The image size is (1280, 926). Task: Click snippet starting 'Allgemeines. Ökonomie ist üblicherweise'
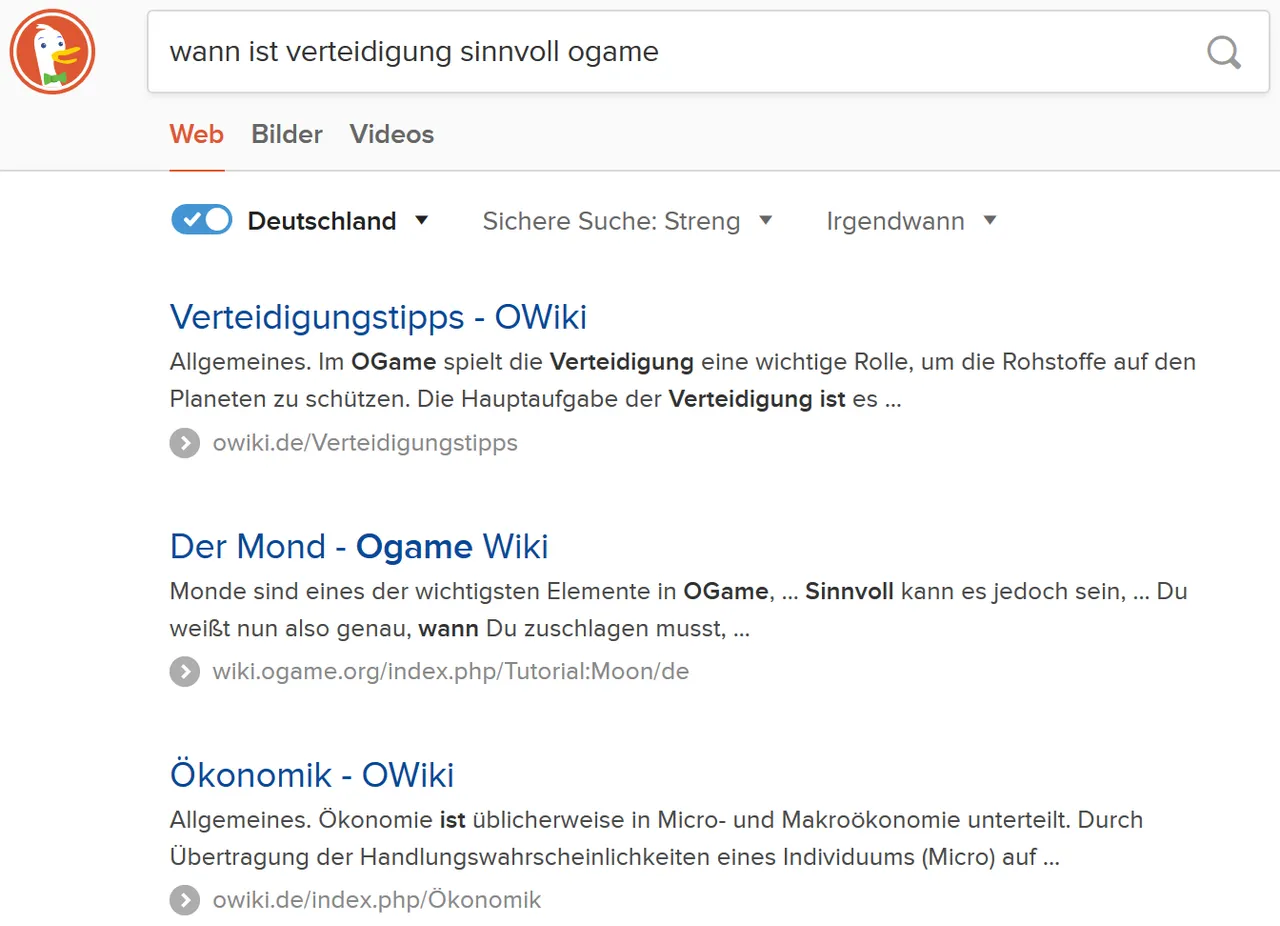[x=656, y=838]
